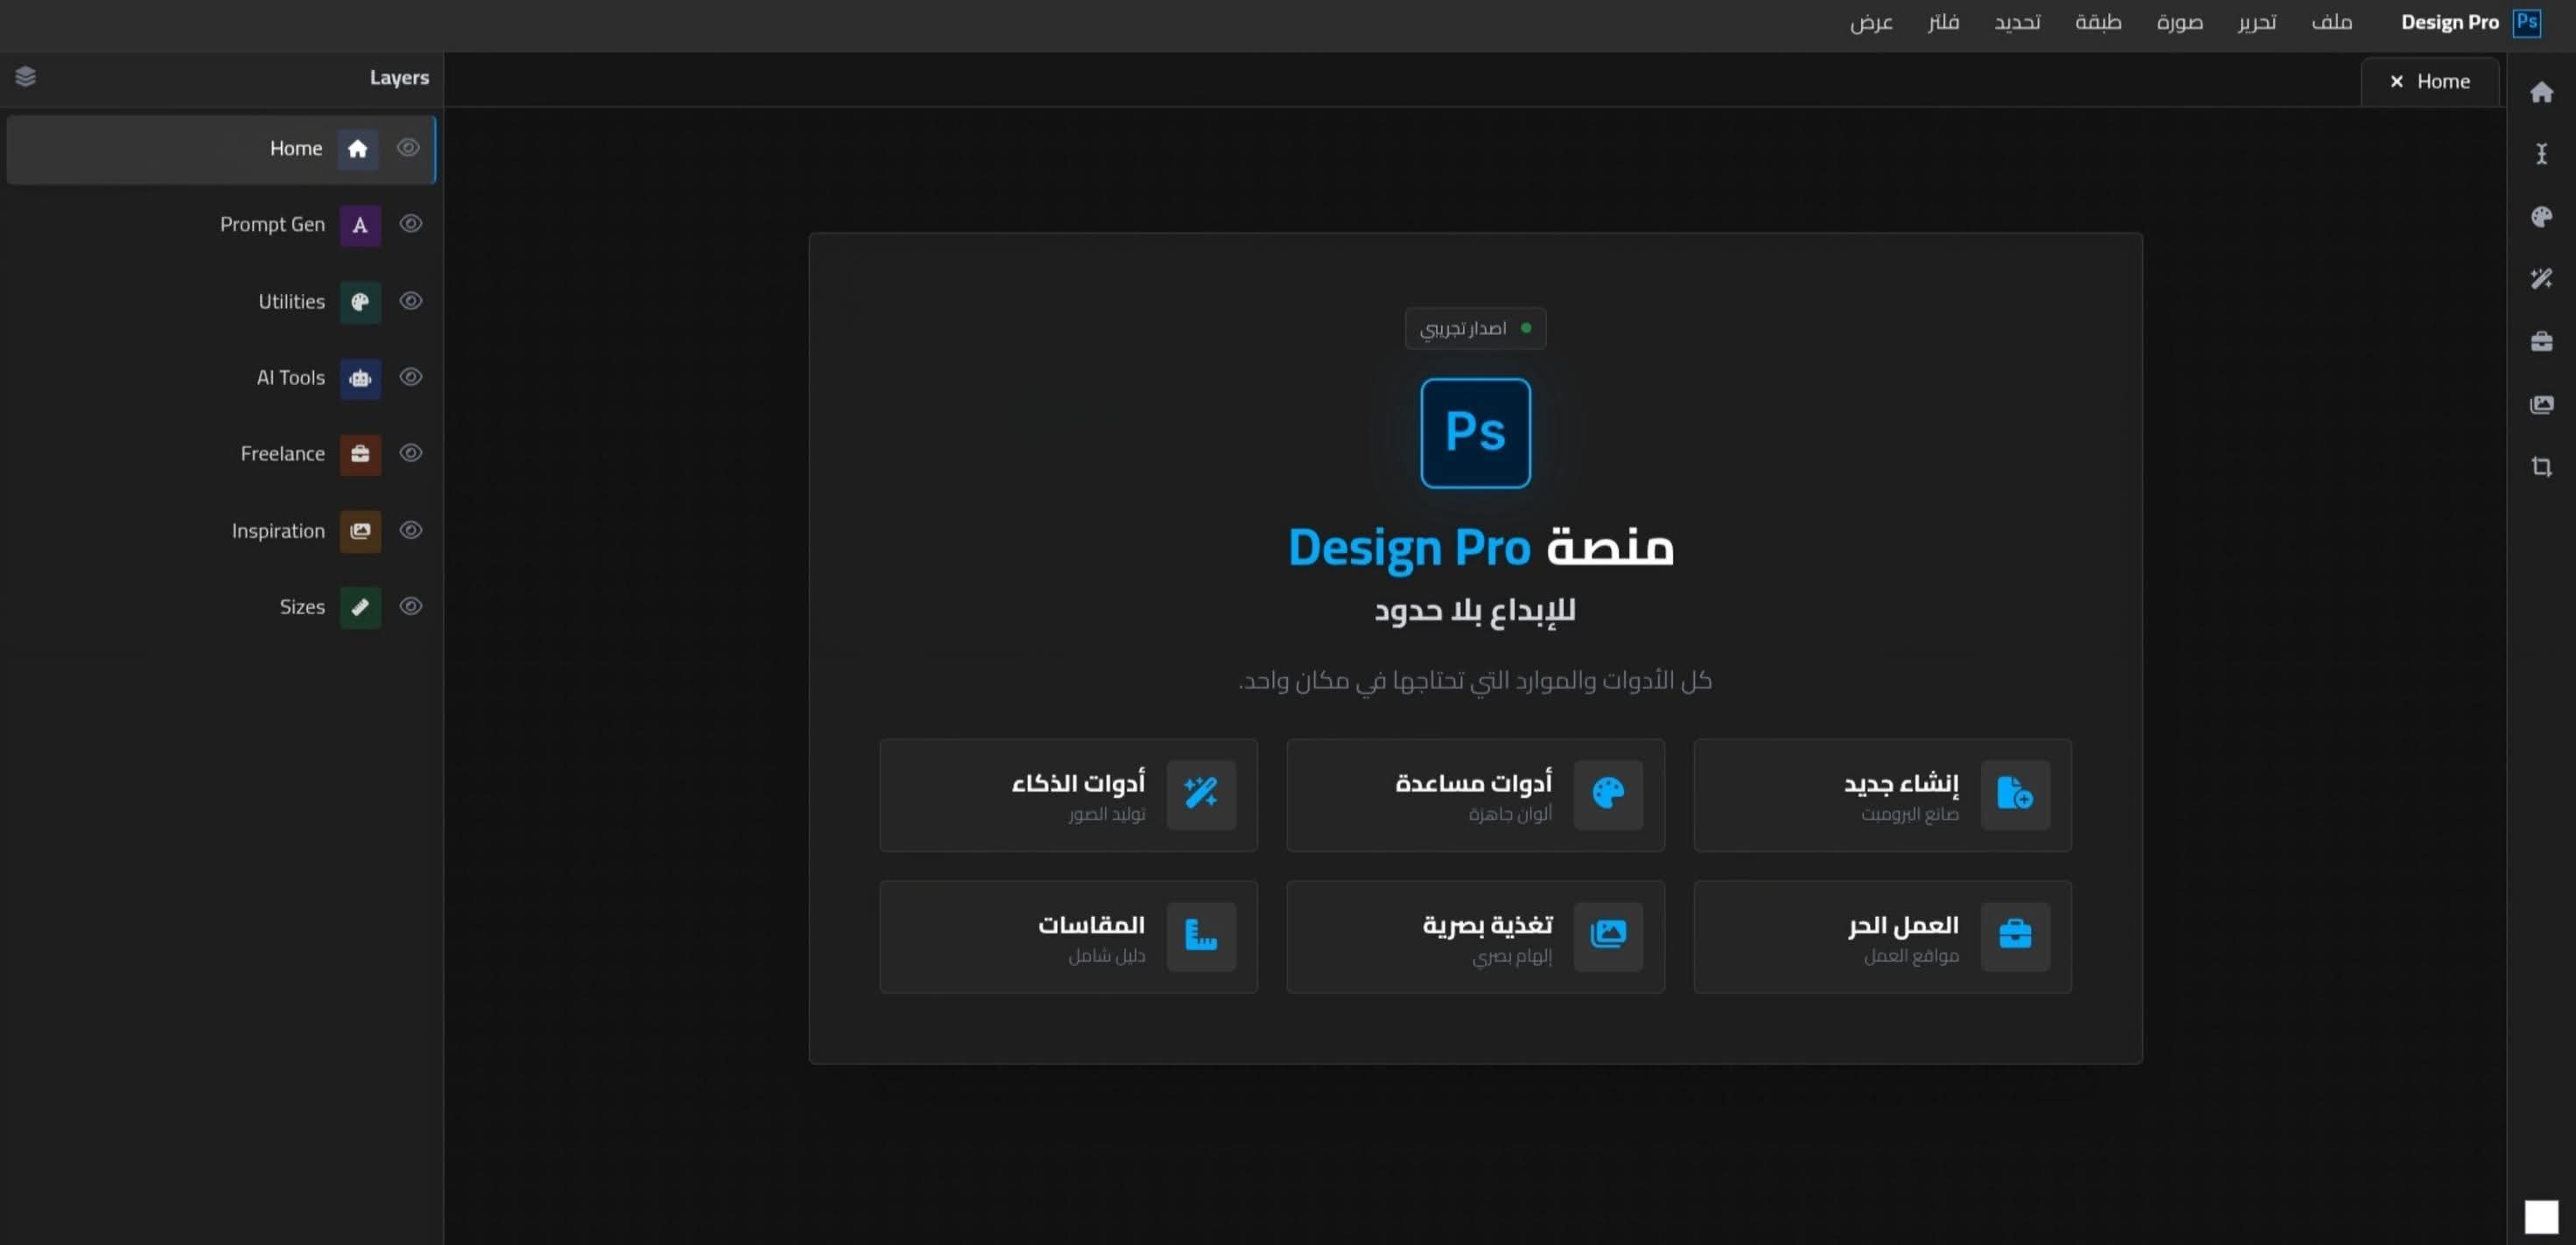Screen dimensions: 2576x1245
Task: Open the أدوات الذكاء card
Action: point(1068,795)
